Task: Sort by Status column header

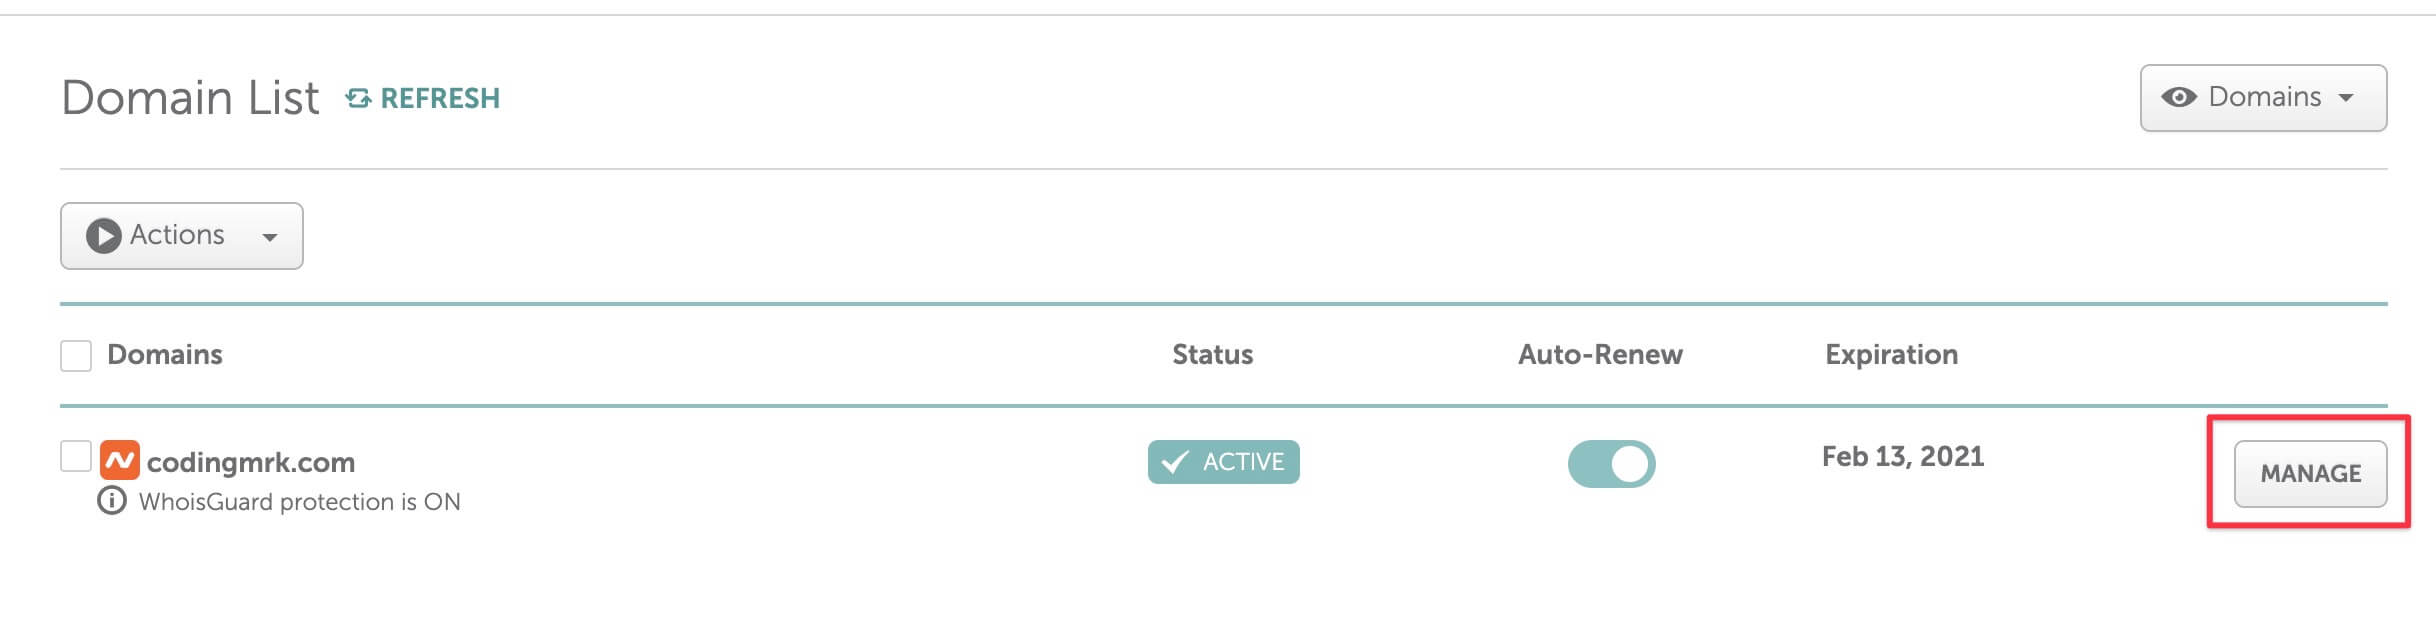Action: click(x=1212, y=354)
